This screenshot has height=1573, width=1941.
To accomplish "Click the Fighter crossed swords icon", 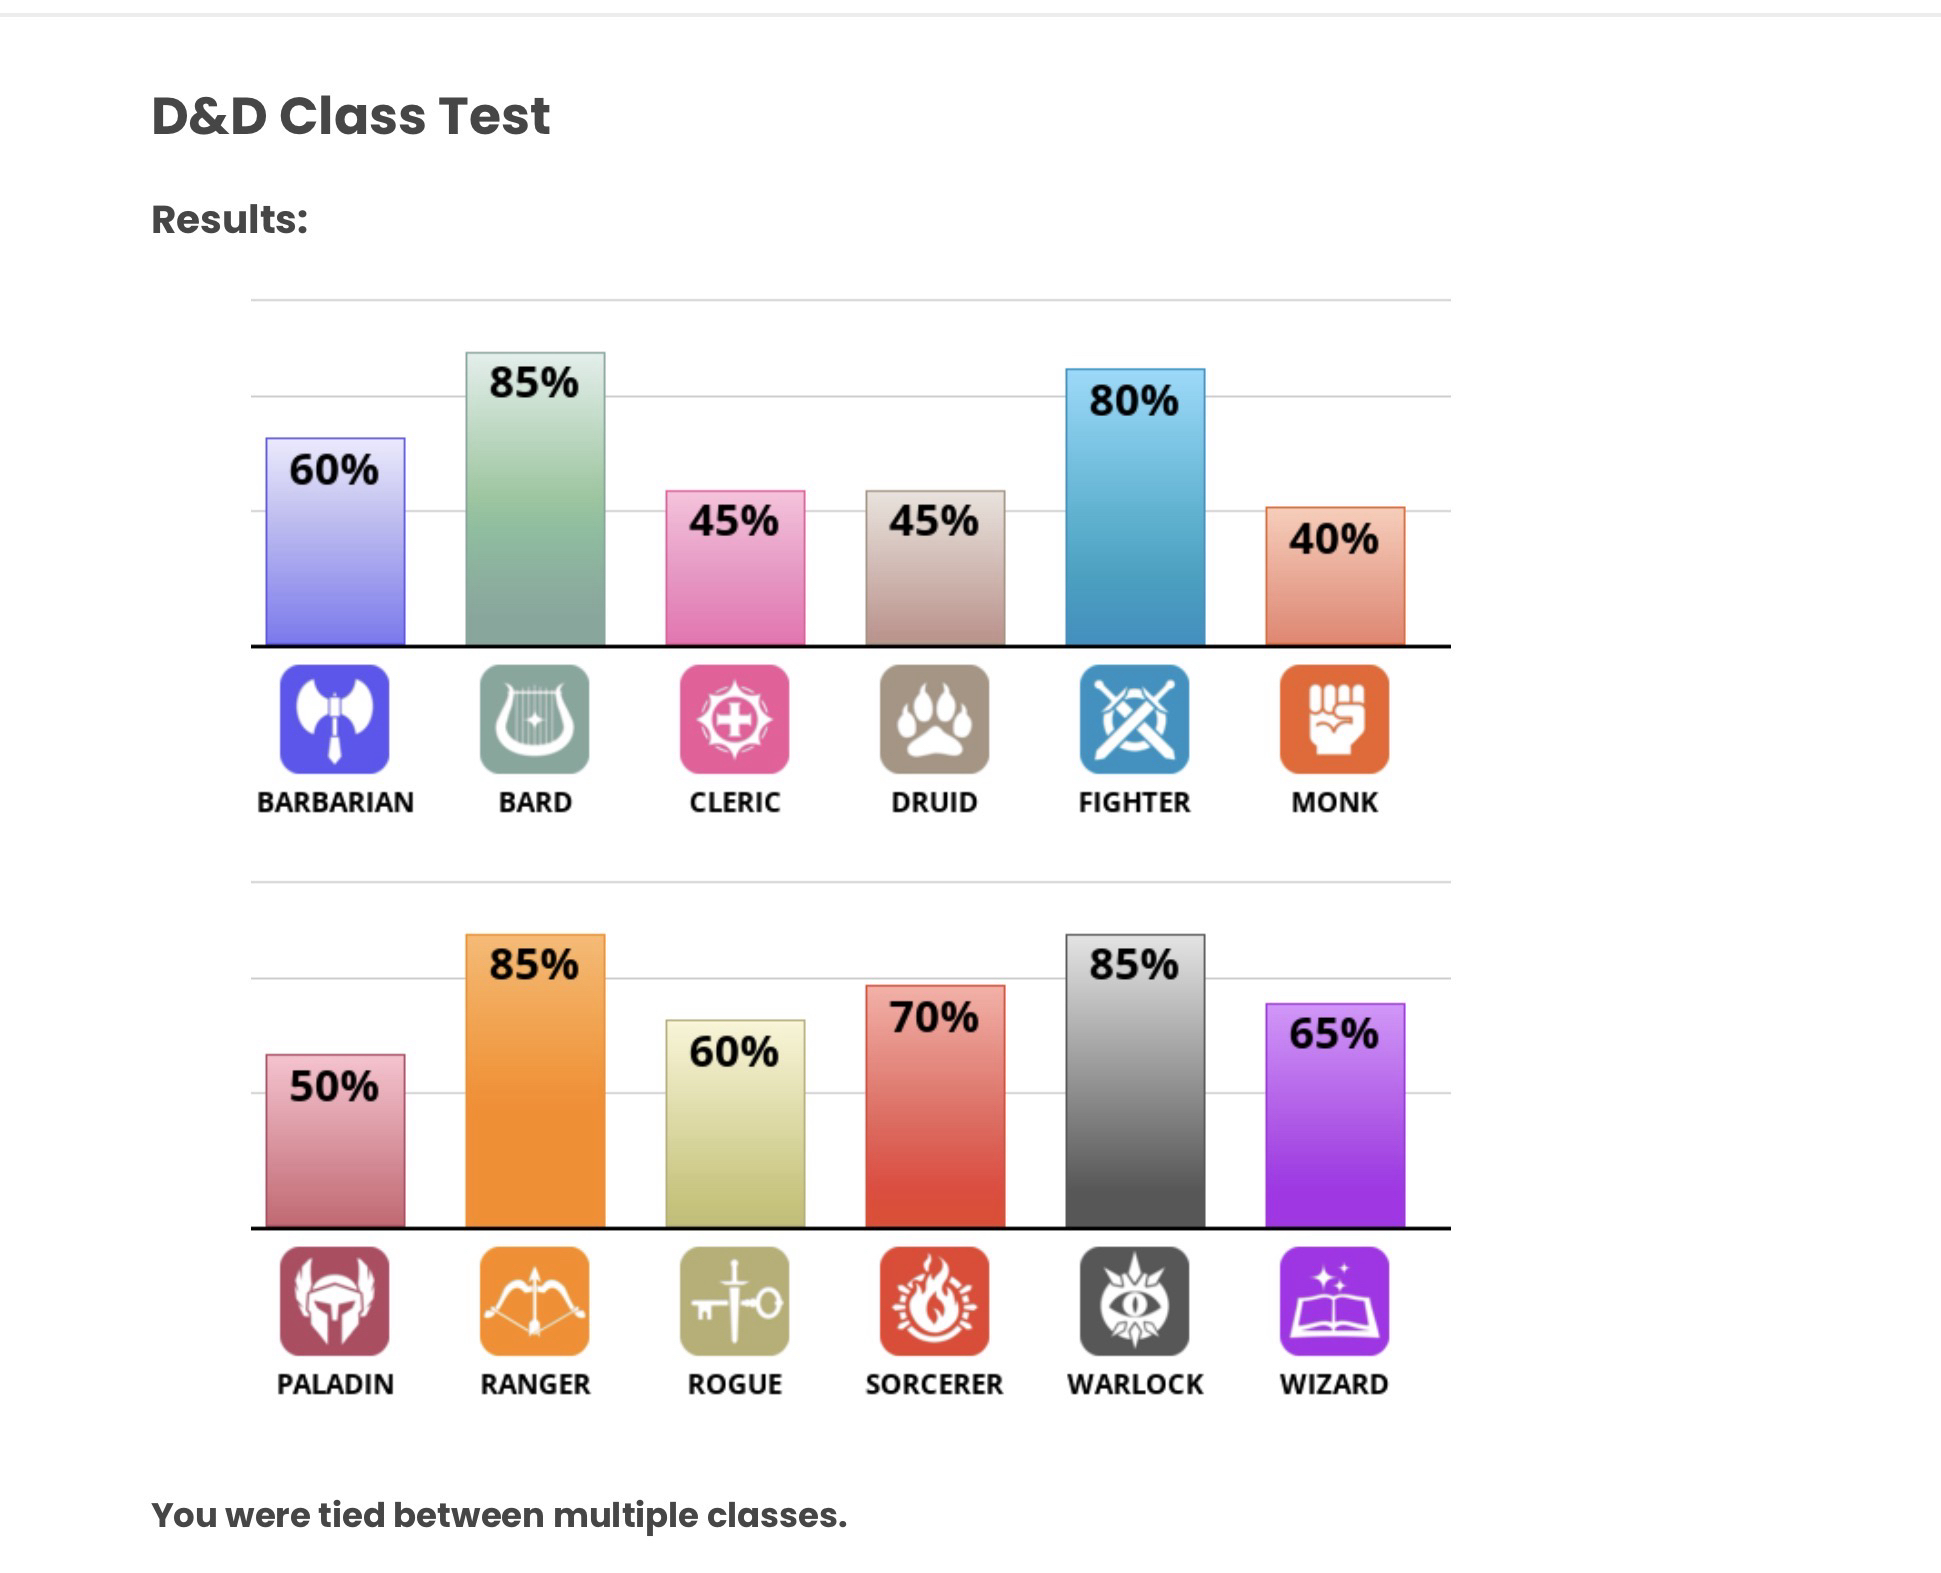I will [1134, 719].
